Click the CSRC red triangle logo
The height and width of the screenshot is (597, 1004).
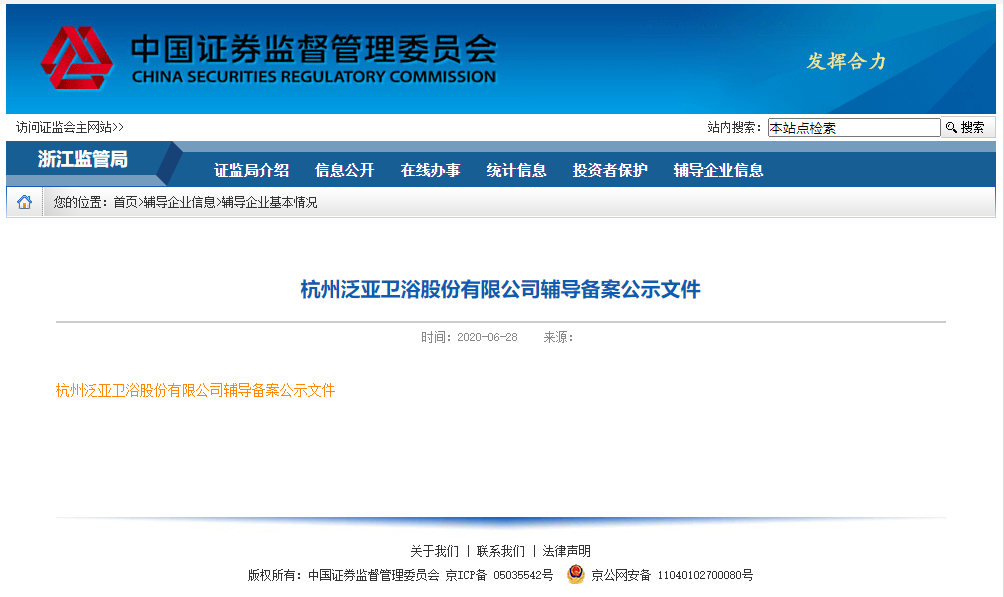(77, 58)
